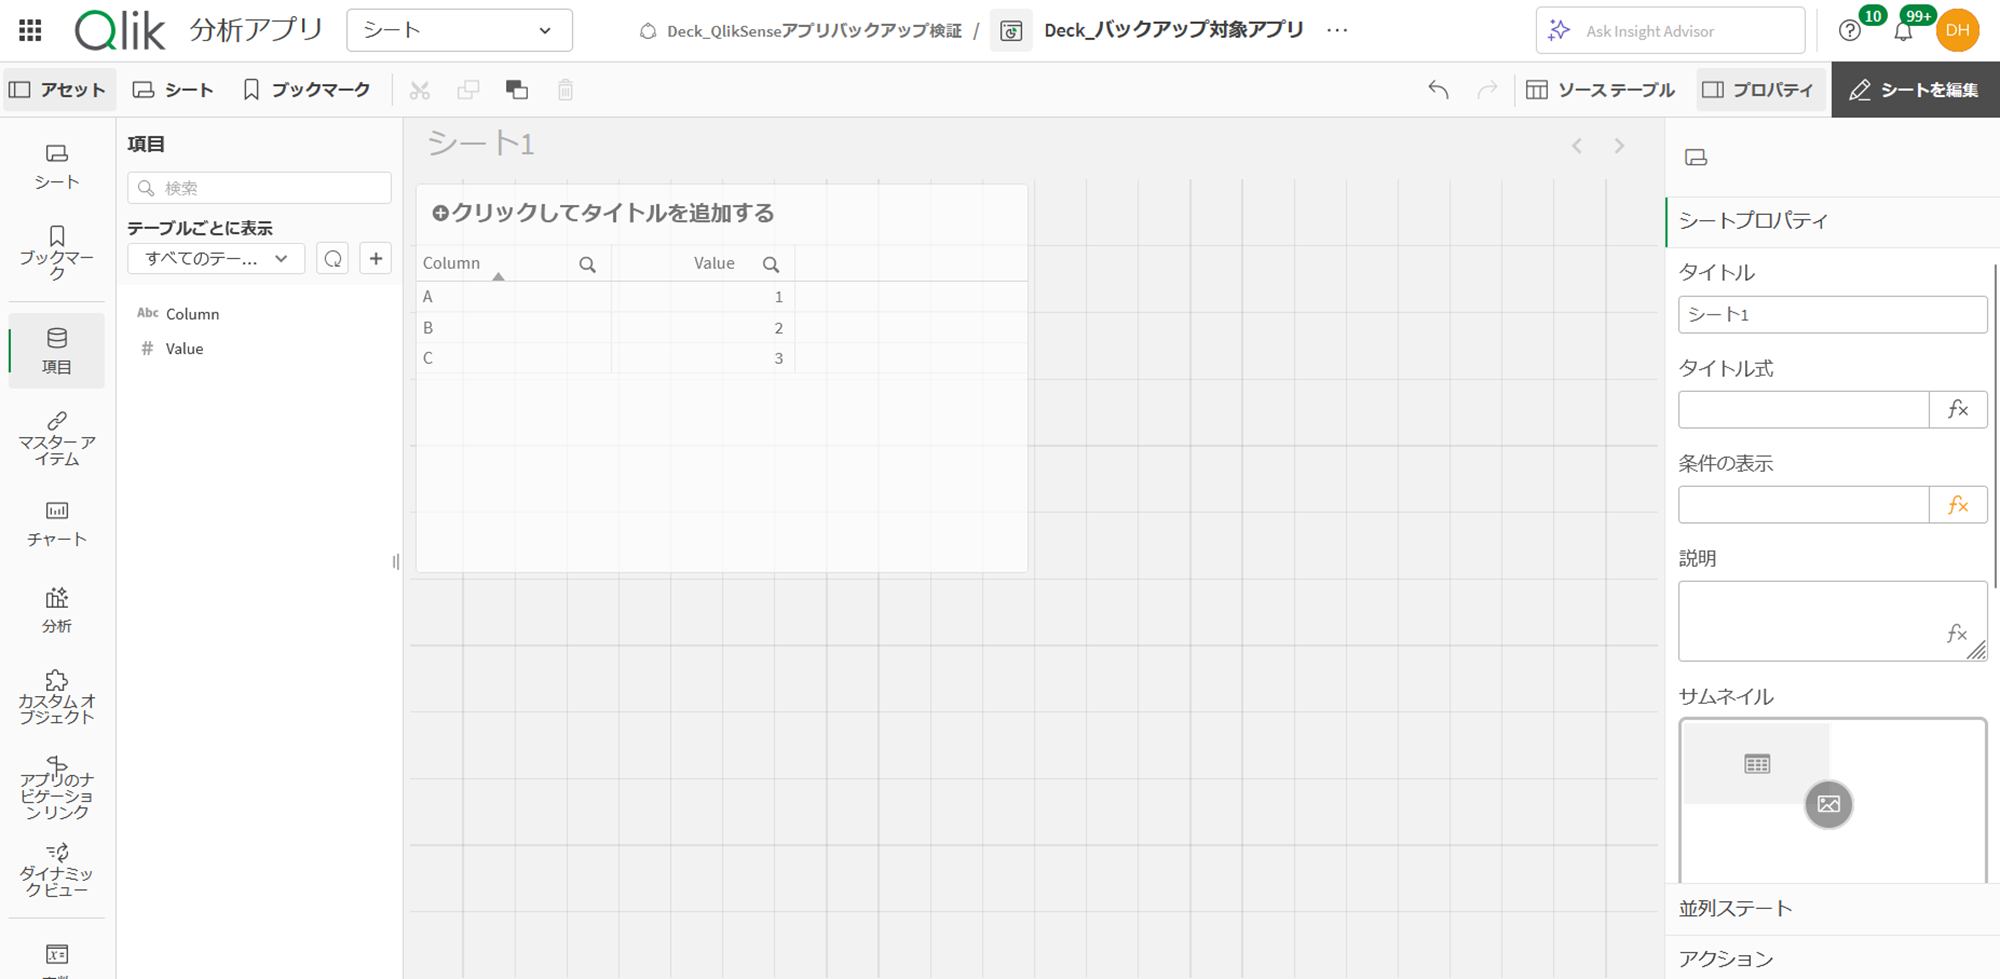Switch to the アセット tab
The image size is (2000, 979).
coord(60,89)
